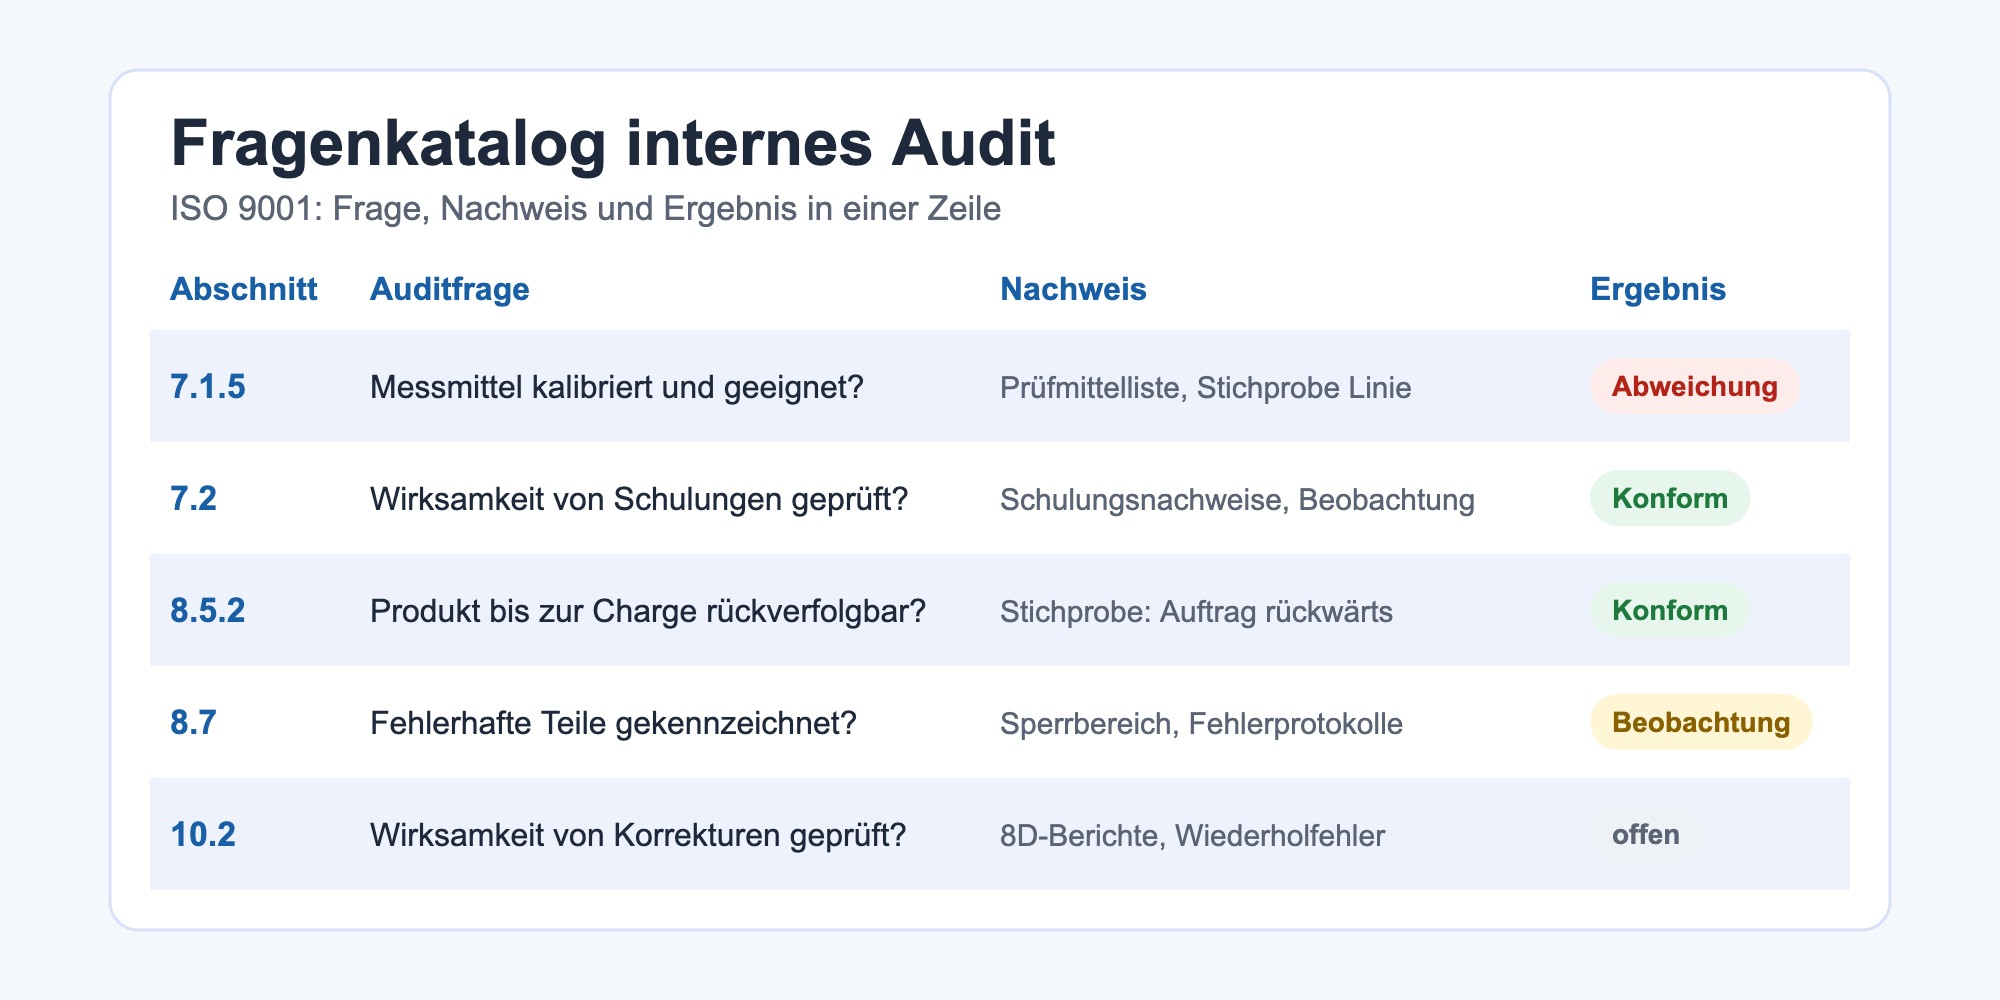
Task: Click question 'Fehlerhafte Teile gekennzeichnet?'
Action: [613, 723]
